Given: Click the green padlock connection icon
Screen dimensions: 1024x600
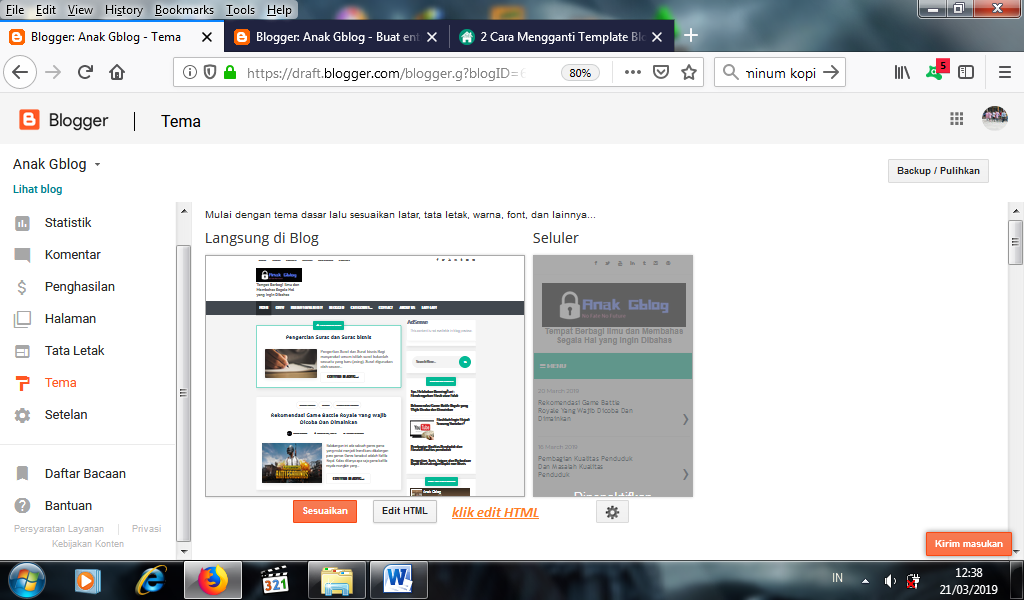Looking at the screenshot, I should coord(229,72).
